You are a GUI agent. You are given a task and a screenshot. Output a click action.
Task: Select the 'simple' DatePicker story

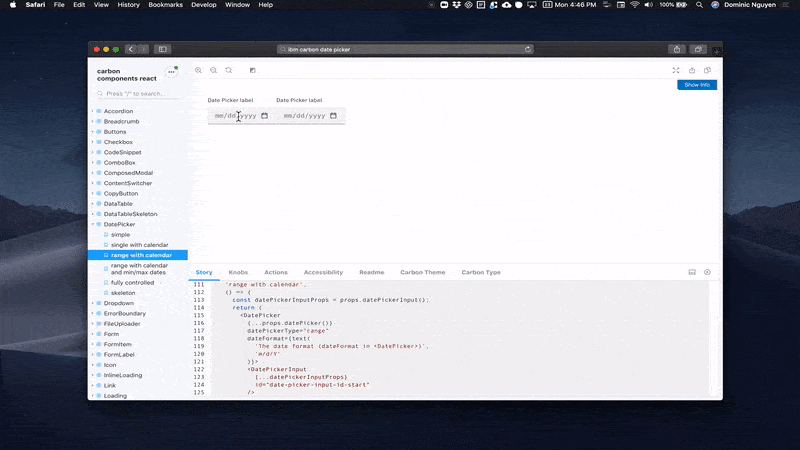coord(120,235)
